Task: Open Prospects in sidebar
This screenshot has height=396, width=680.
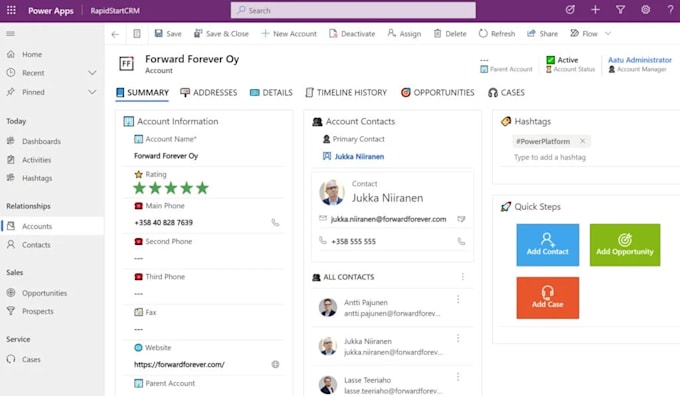Action: pos(38,311)
